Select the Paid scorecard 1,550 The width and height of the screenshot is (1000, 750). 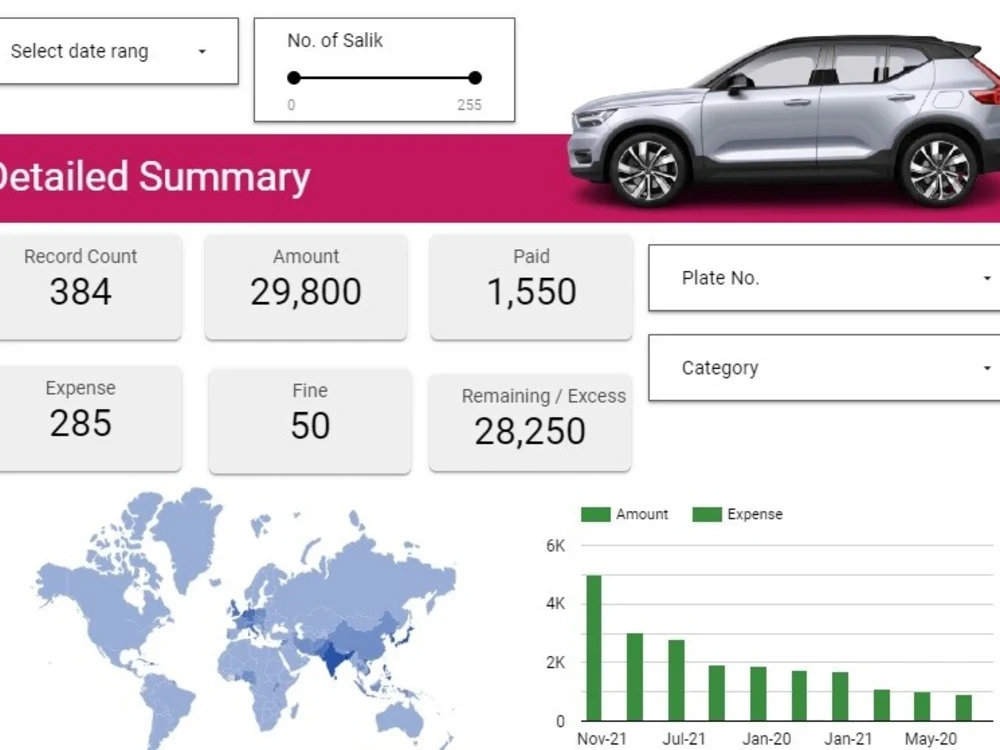(531, 286)
